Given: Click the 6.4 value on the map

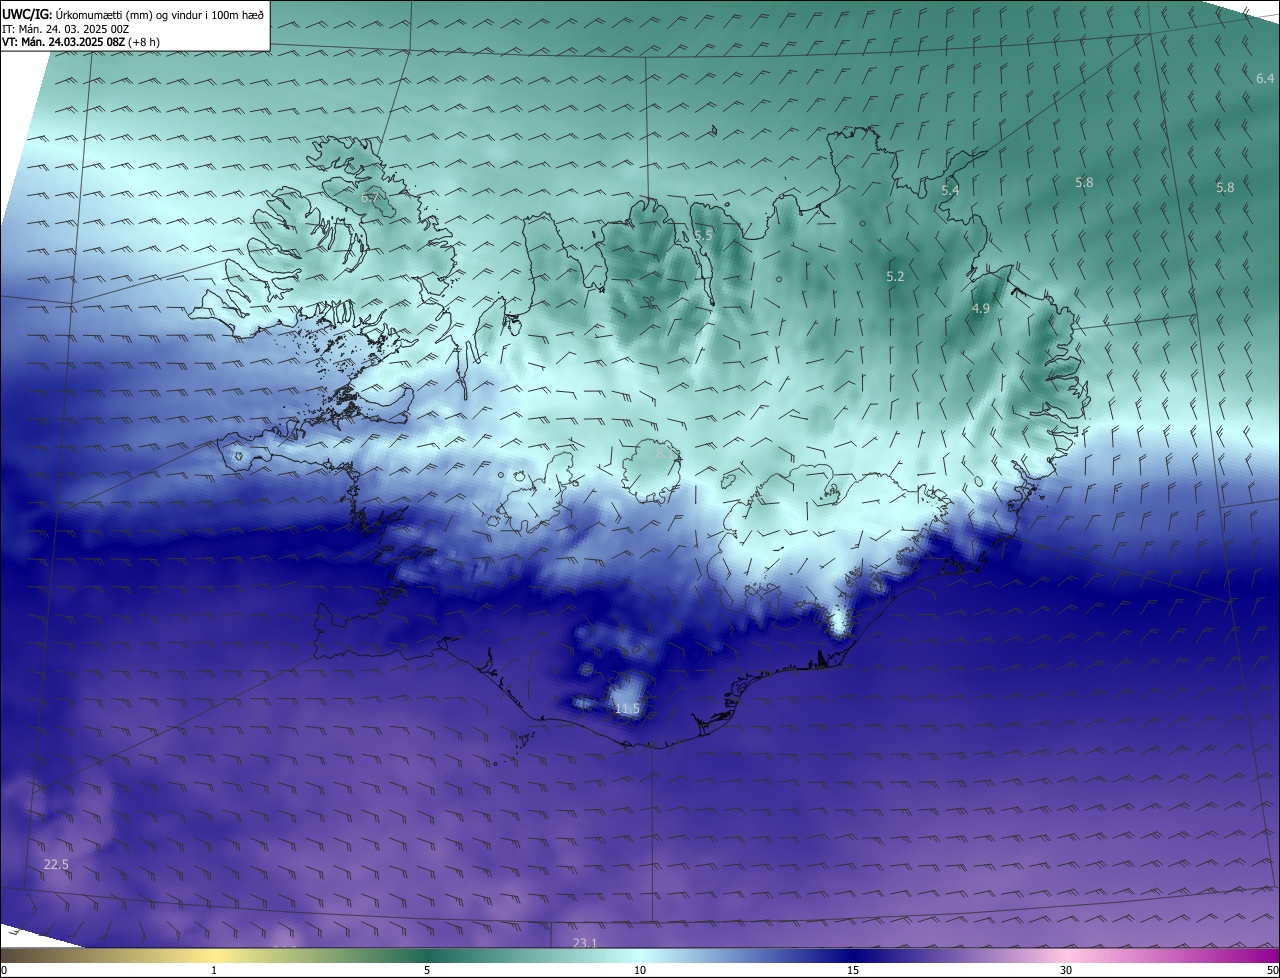Looking at the screenshot, I should click(1265, 78).
